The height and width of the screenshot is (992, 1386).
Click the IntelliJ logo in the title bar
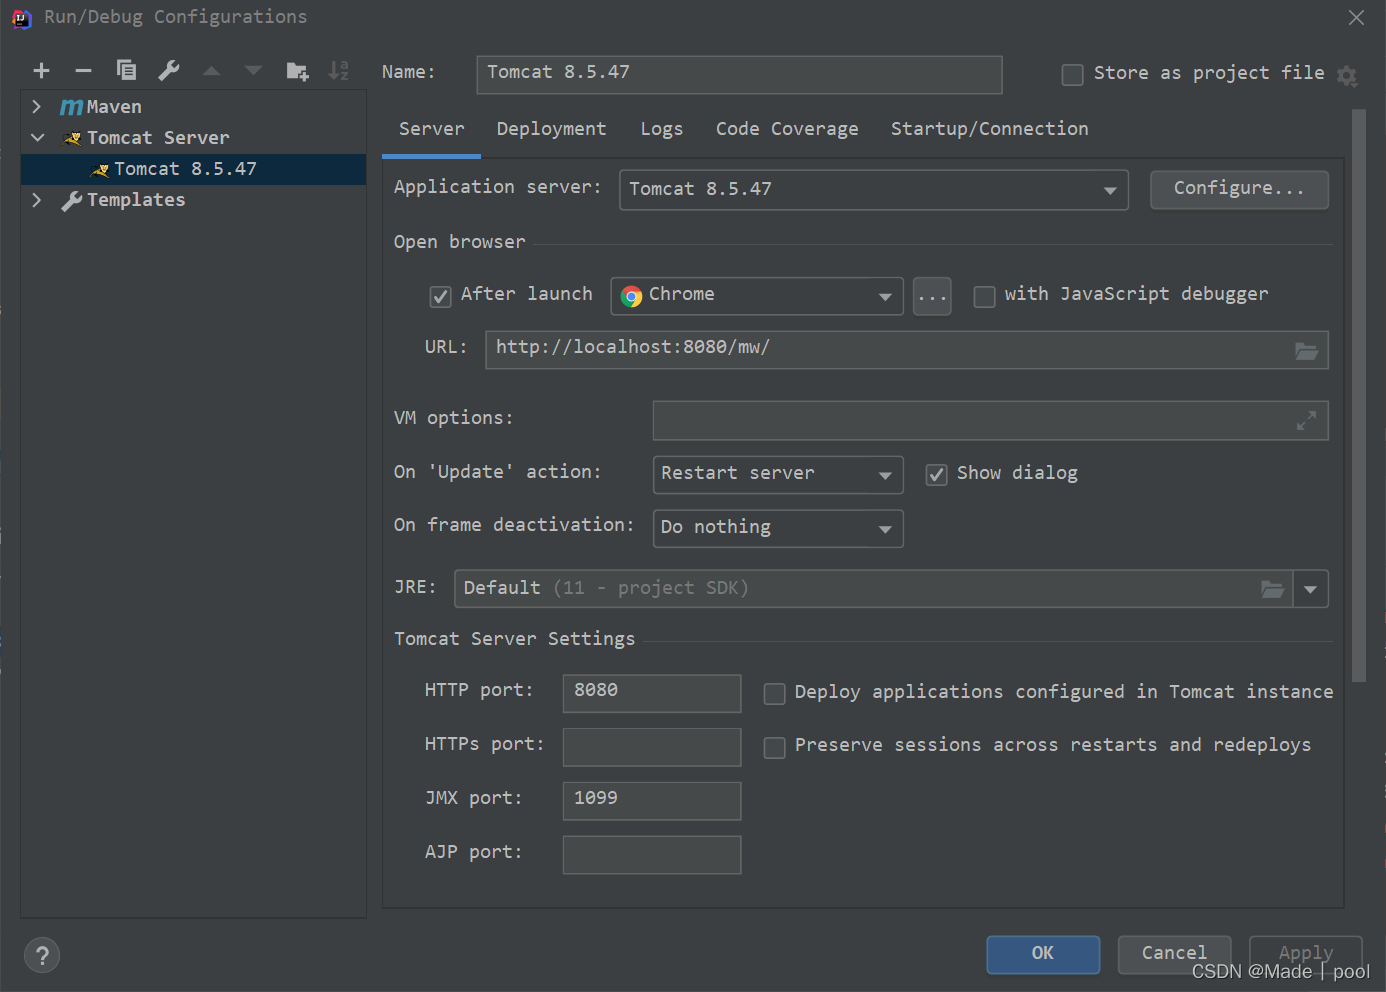pos(22,18)
